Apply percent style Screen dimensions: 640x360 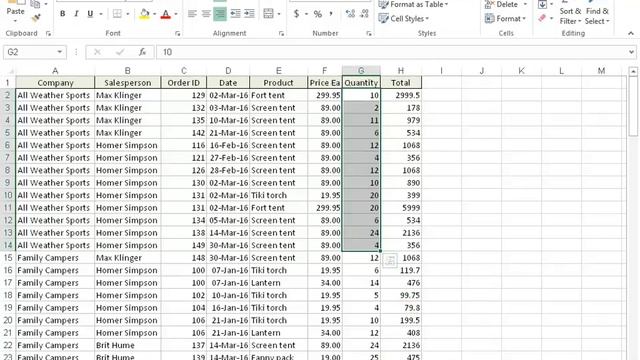point(318,14)
